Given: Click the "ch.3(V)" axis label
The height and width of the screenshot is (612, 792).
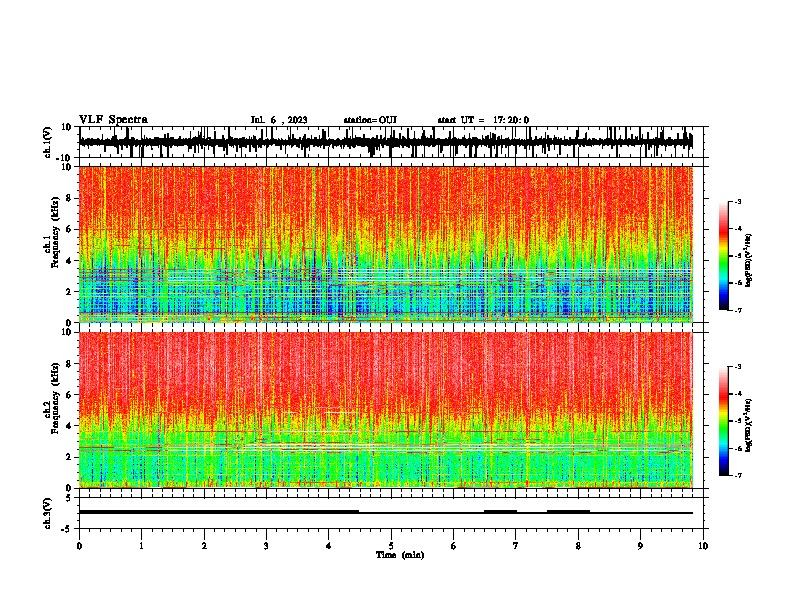Looking at the screenshot, I should pyautogui.click(x=48, y=513).
